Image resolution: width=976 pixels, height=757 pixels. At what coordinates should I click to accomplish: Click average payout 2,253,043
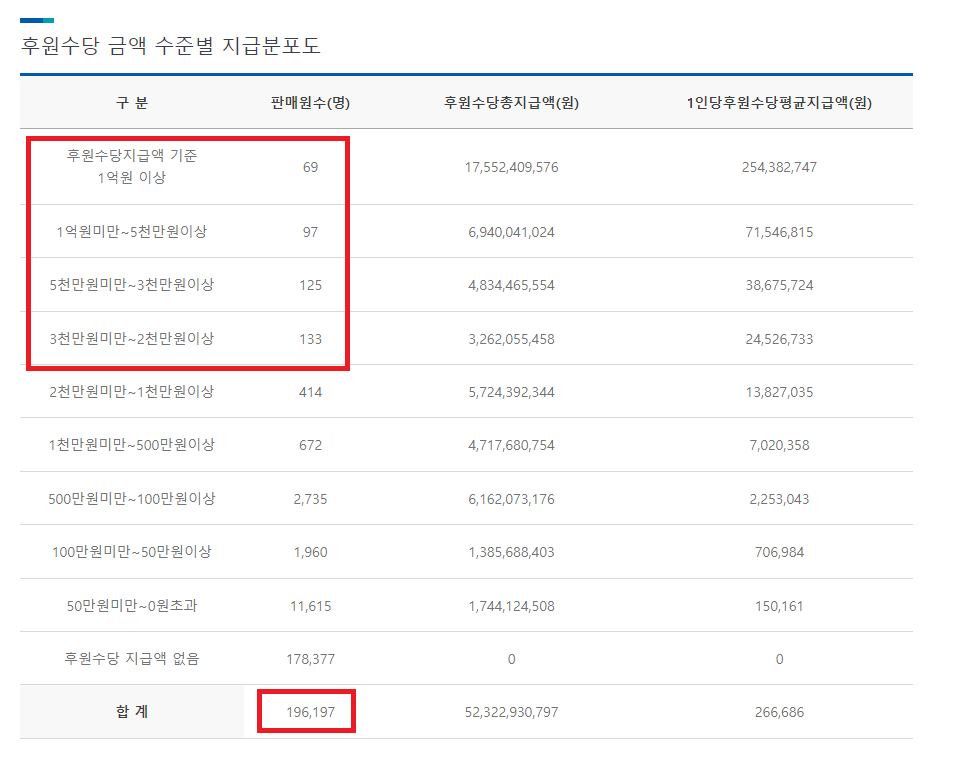pos(779,499)
